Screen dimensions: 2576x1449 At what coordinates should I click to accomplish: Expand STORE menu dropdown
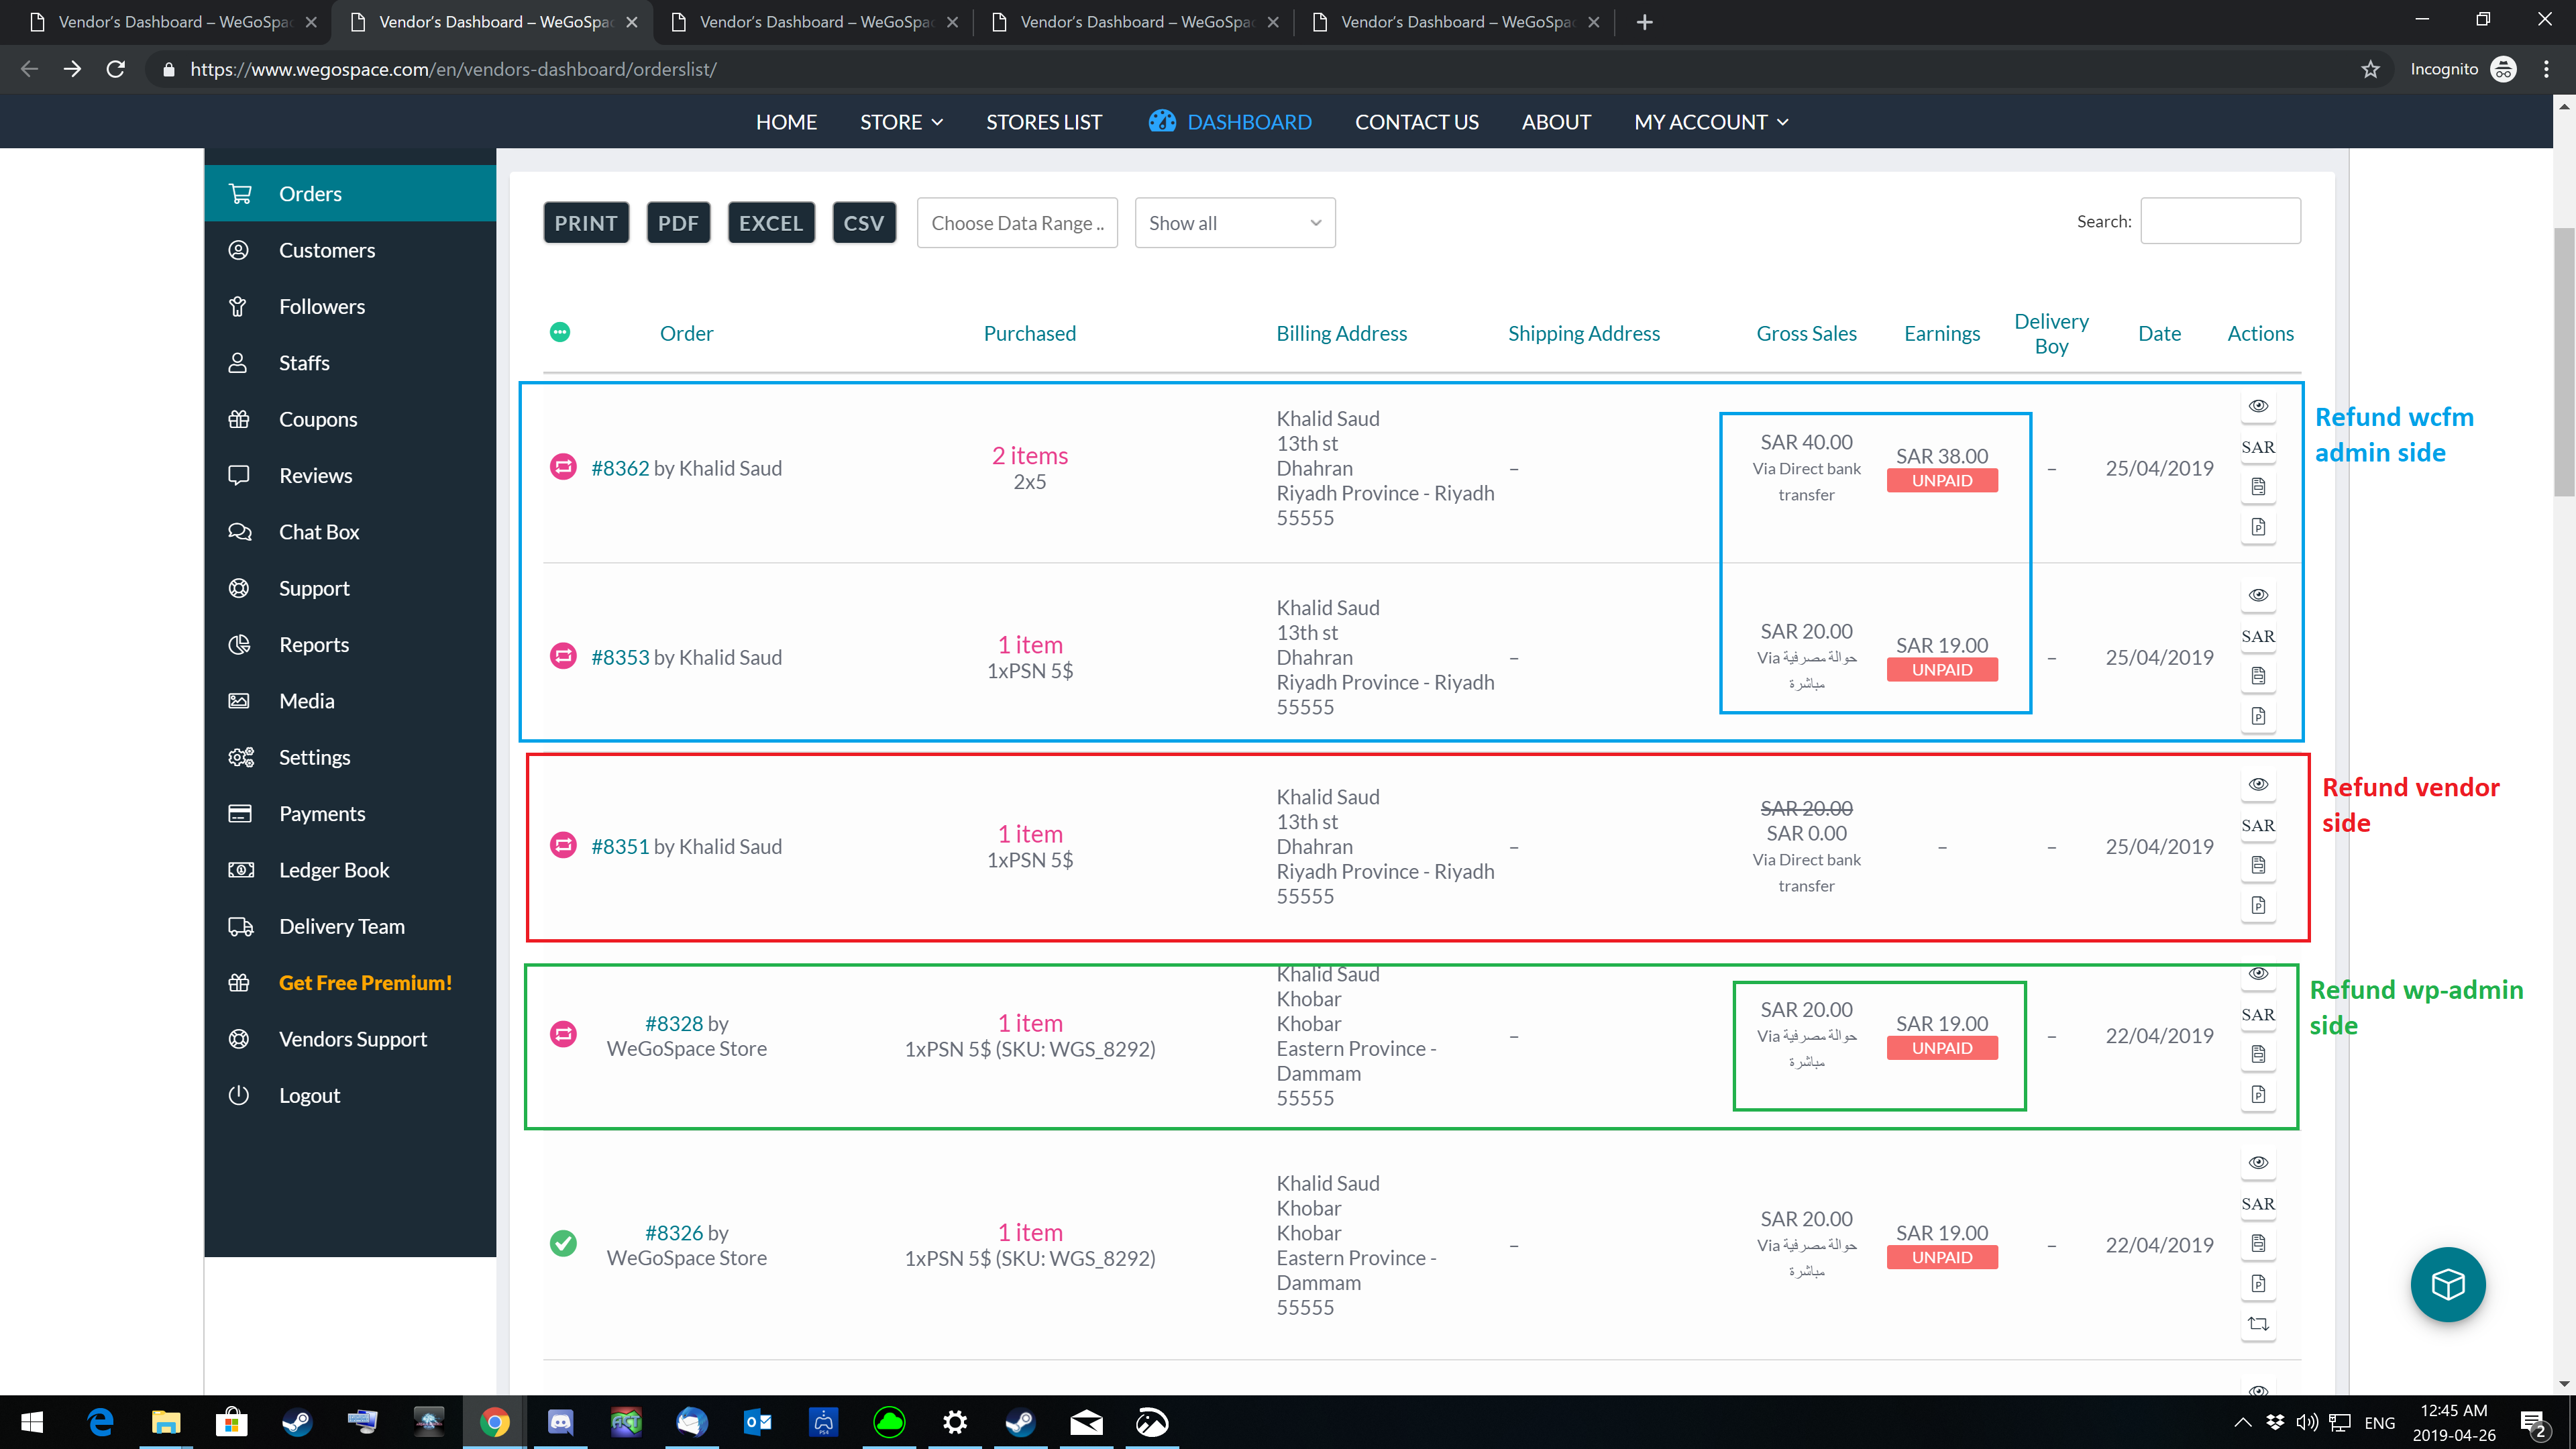coord(901,122)
